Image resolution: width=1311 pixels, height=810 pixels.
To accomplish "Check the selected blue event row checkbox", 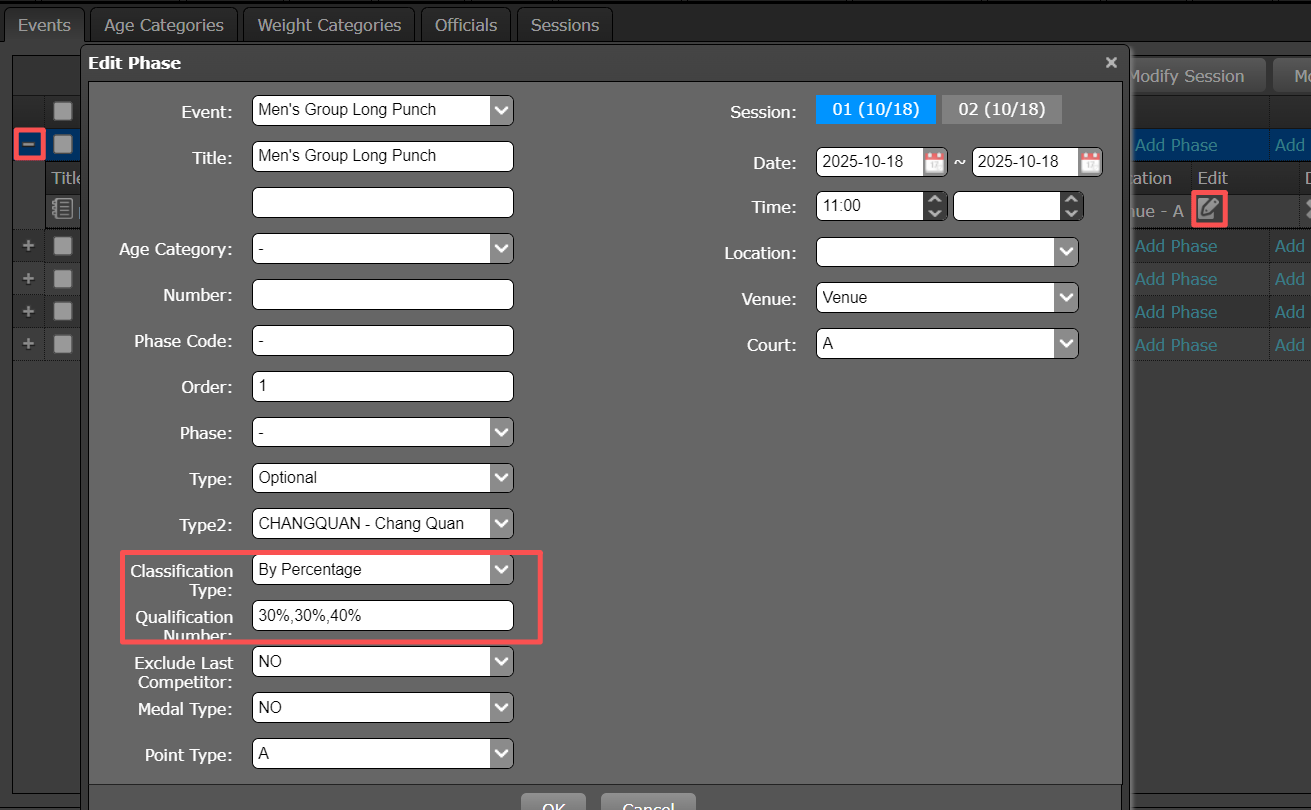I will point(63,144).
